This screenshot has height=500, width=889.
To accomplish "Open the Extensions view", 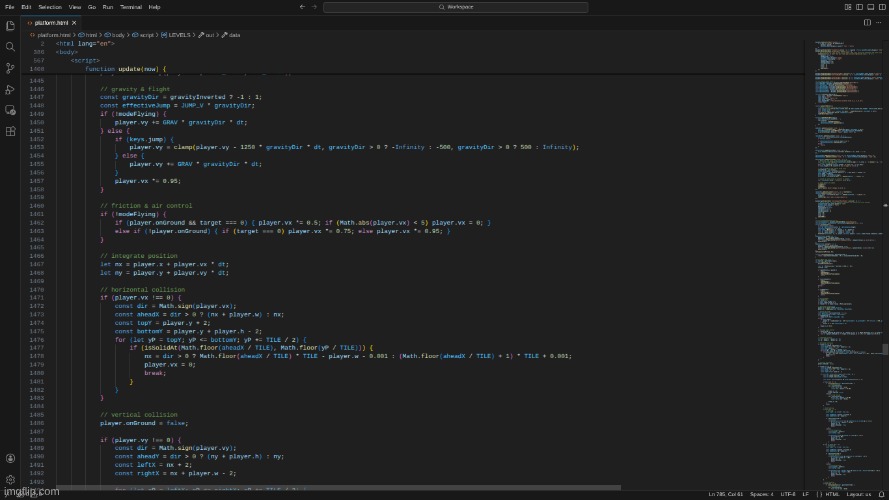I will coord(10,131).
